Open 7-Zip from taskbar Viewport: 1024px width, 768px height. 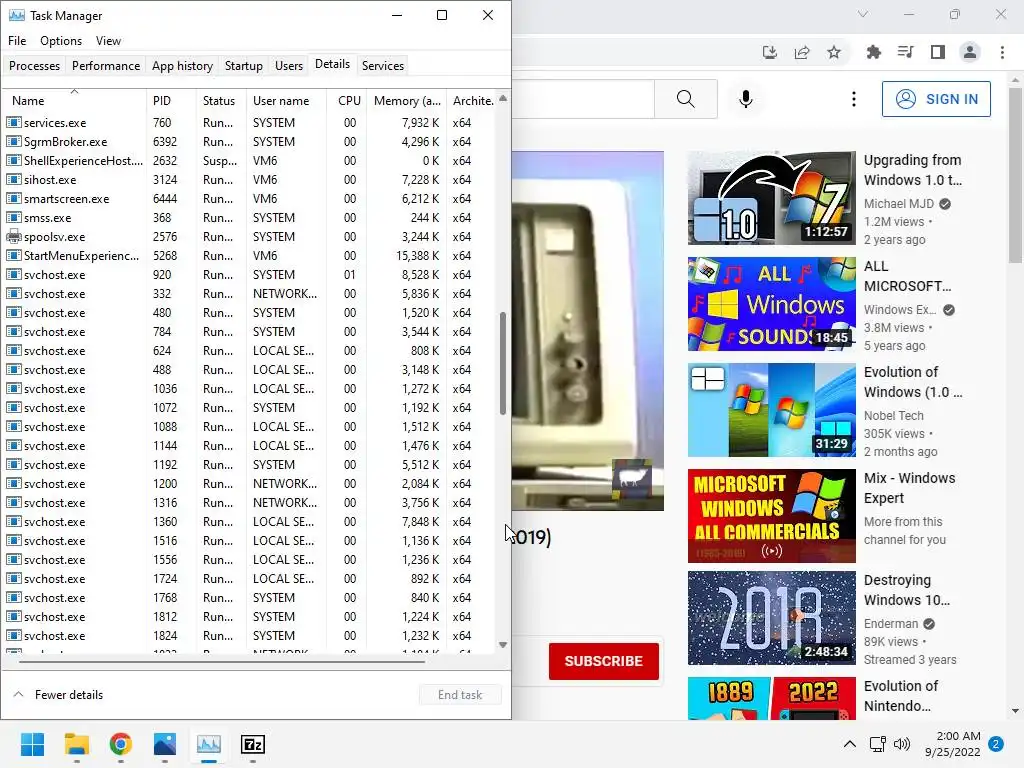click(253, 744)
